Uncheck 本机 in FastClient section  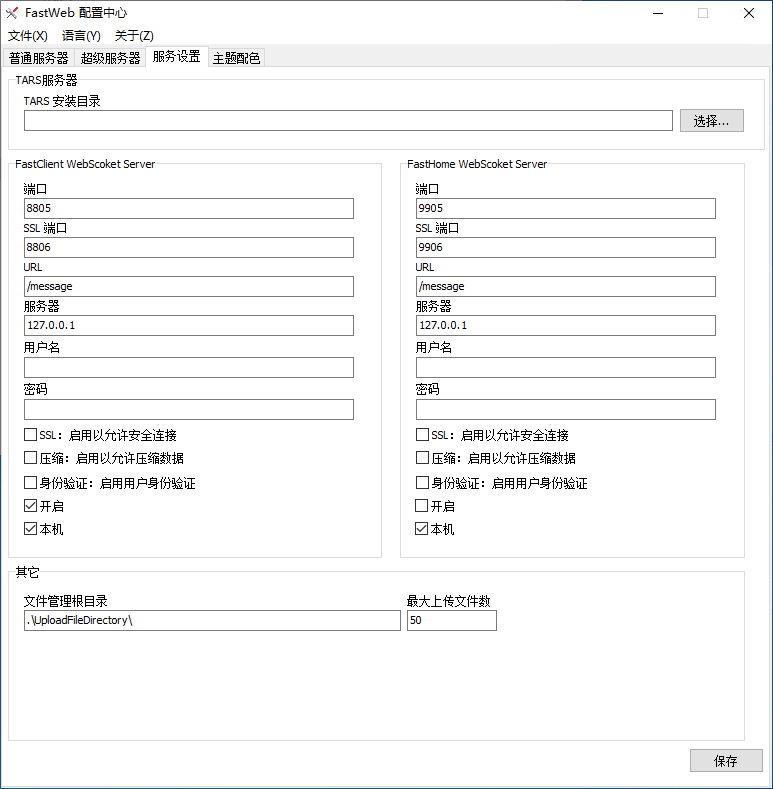[x=31, y=528]
